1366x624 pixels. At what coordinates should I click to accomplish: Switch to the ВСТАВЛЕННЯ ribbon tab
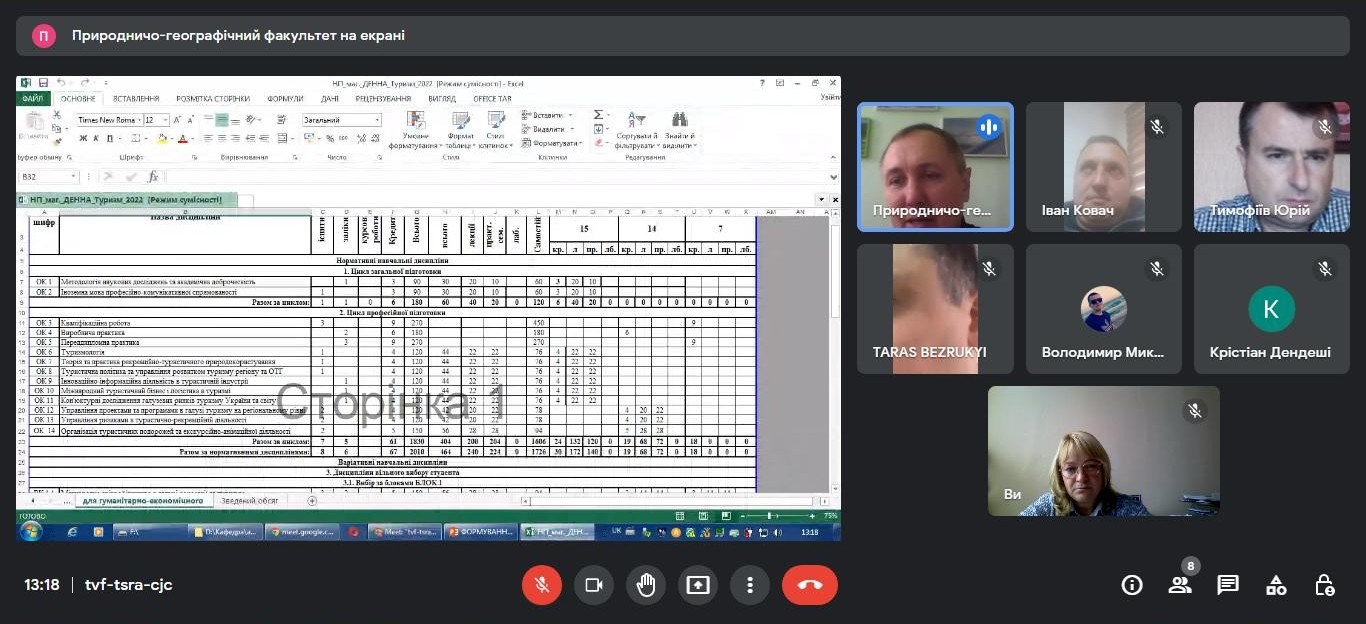tap(136, 99)
